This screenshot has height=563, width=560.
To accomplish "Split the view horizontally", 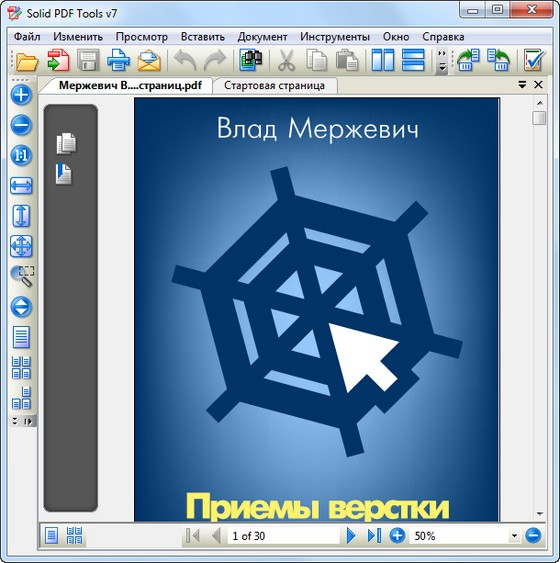I will point(413,60).
